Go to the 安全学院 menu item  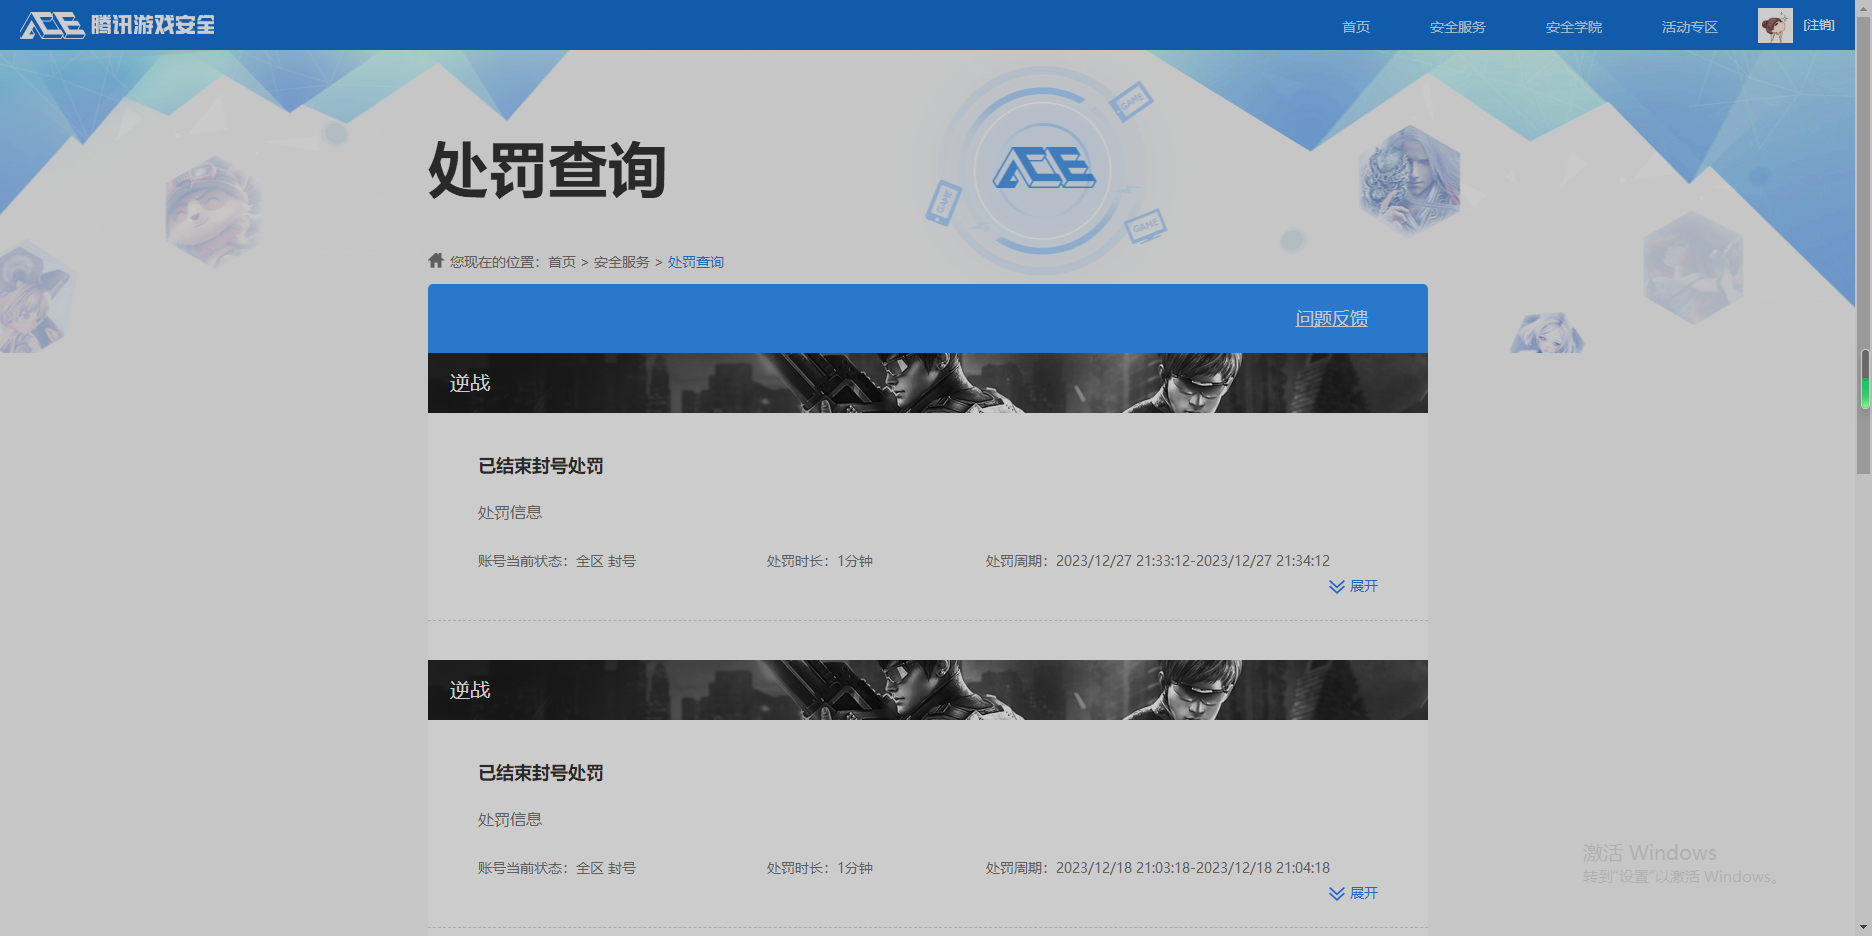point(1573,27)
